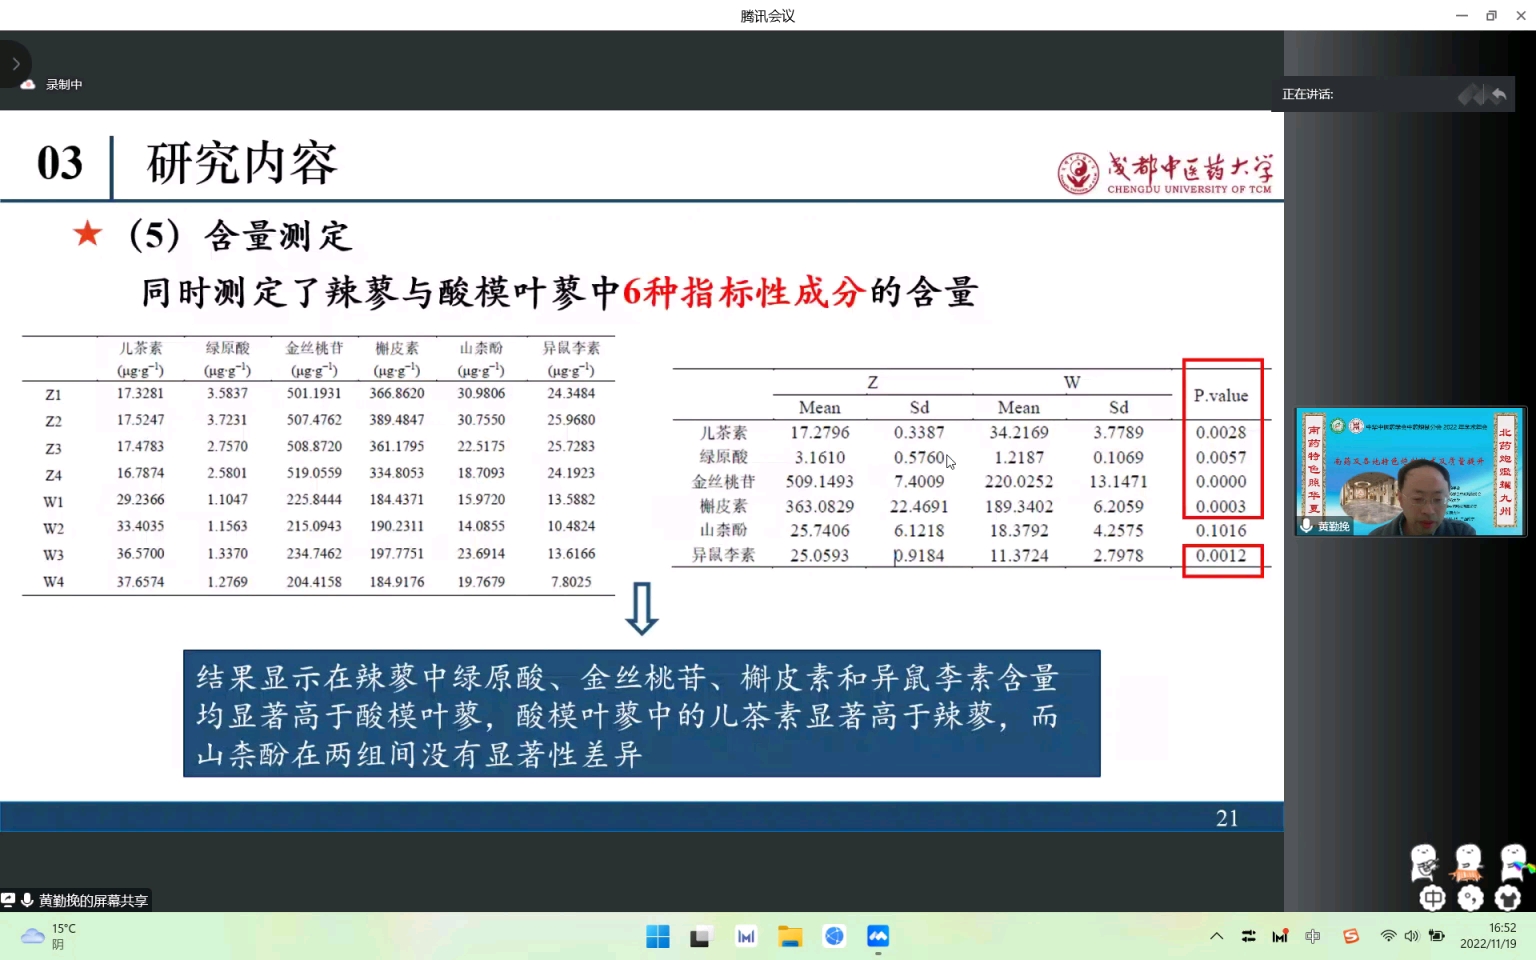Click the Z Mean value 363.0829

(x=819, y=507)
